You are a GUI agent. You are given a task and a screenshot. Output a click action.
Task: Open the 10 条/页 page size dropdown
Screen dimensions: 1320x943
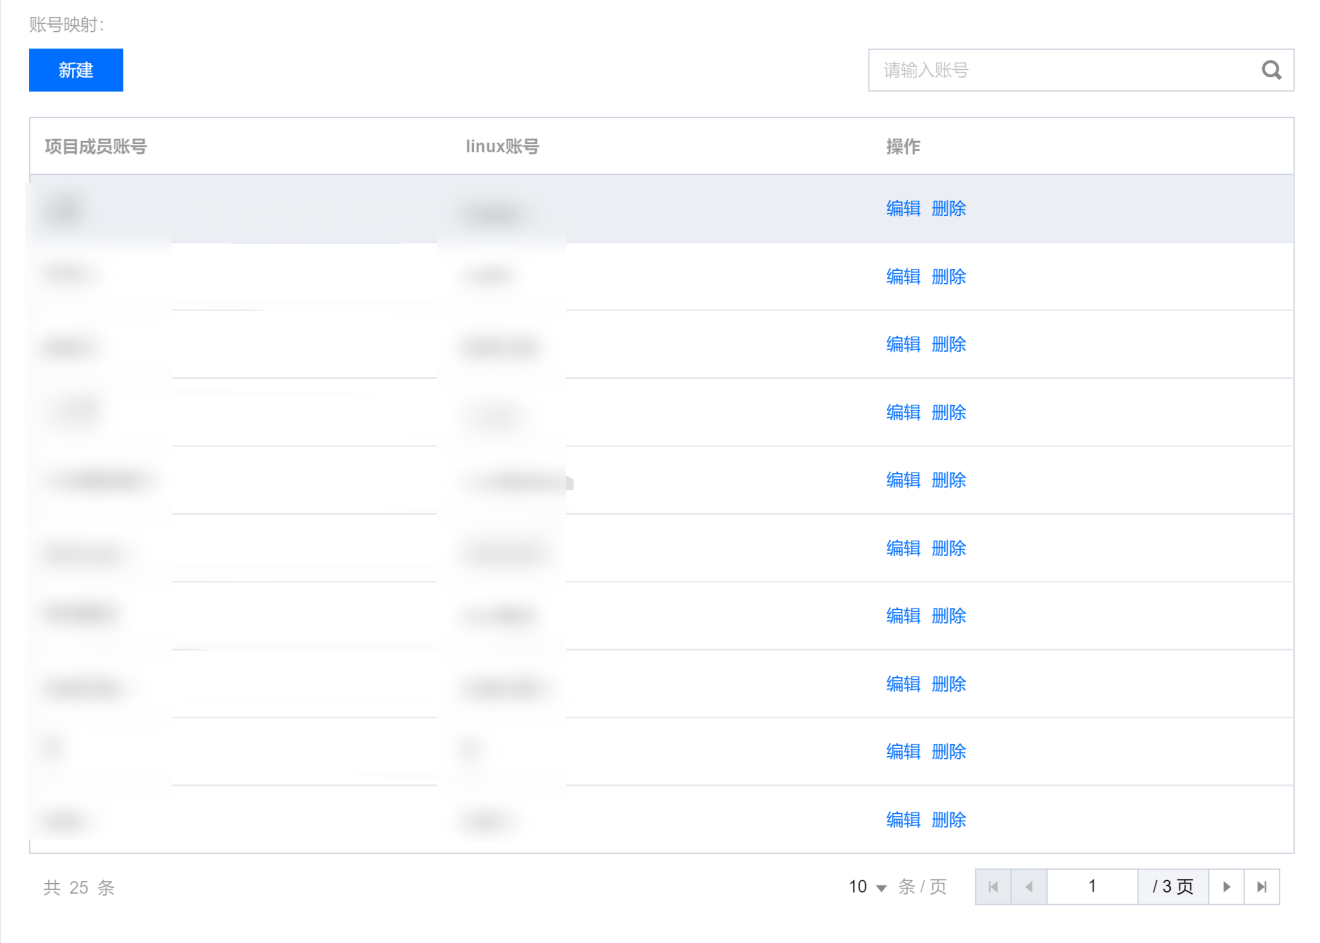(x=868, y=887)
